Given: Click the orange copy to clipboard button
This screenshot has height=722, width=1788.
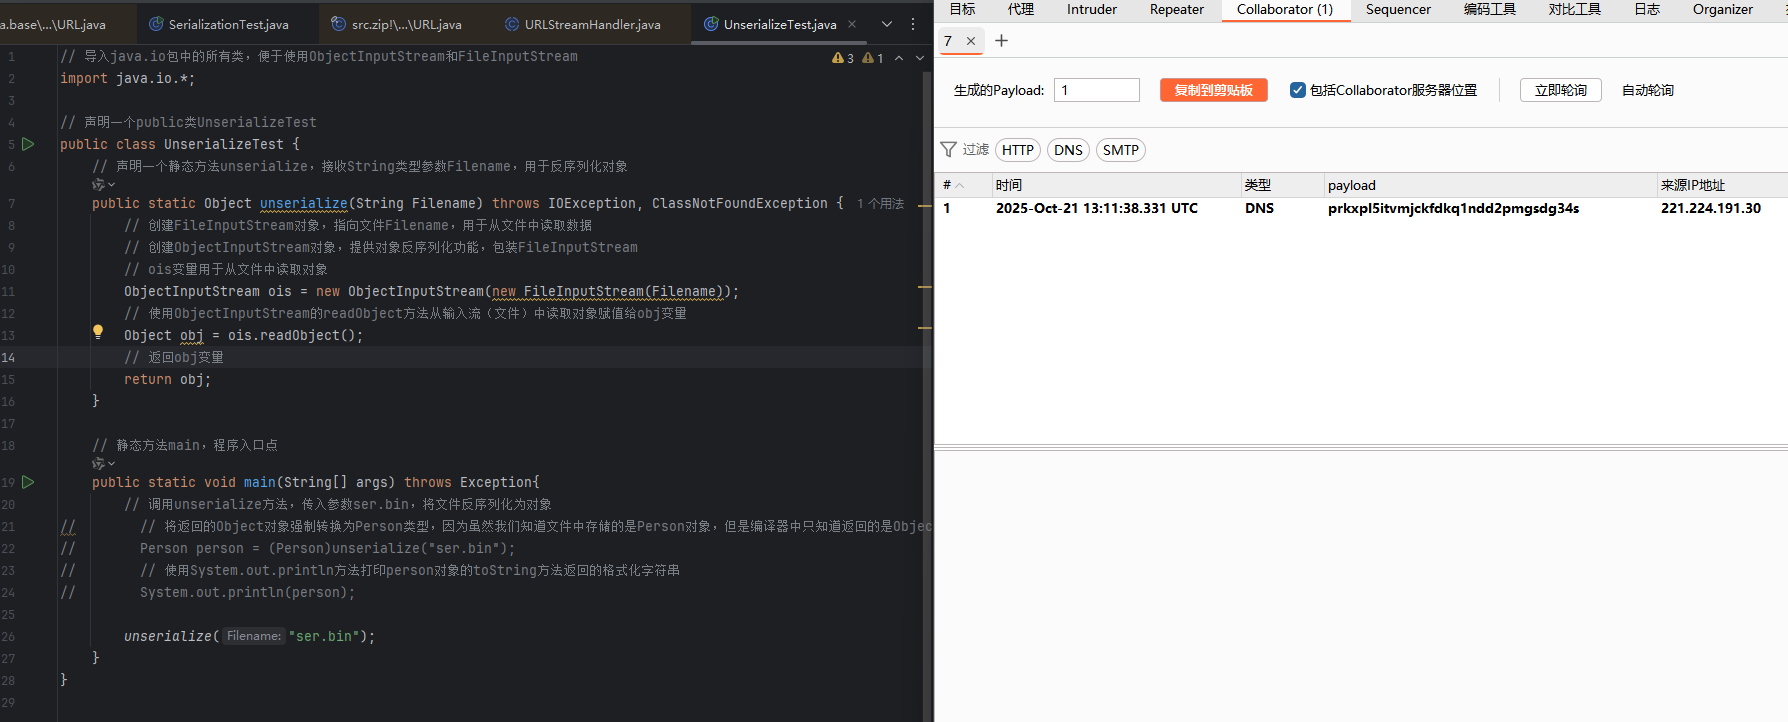Looking at the screenshot, I should (x=1213, y=90).
